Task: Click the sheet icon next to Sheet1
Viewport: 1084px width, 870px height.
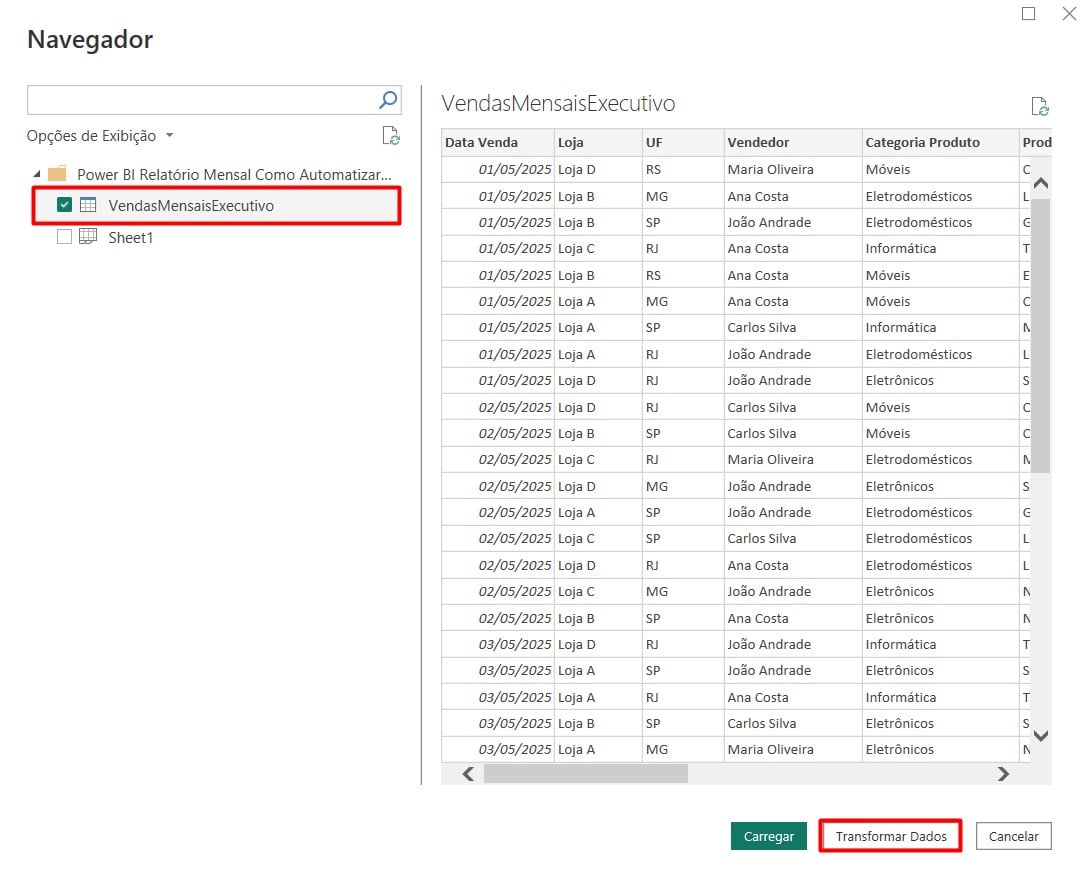Action: click(x=88, y=237)
